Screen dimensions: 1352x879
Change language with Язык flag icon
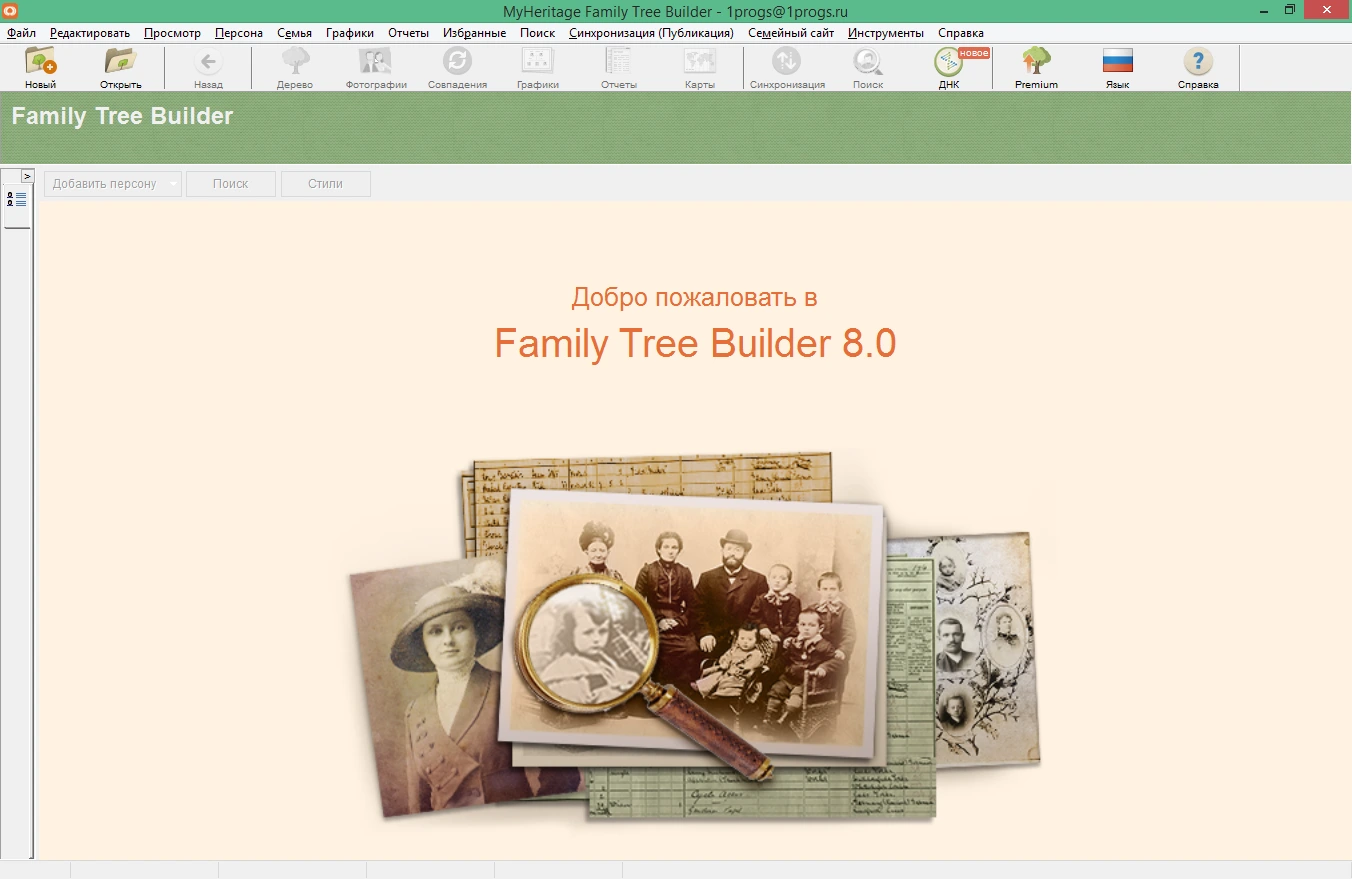point(1117,67)
